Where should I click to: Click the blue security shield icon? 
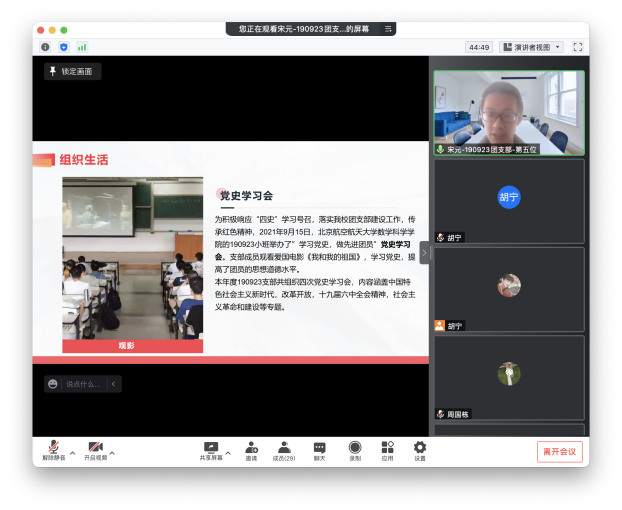pyautogui.click(x=64, y=47)
